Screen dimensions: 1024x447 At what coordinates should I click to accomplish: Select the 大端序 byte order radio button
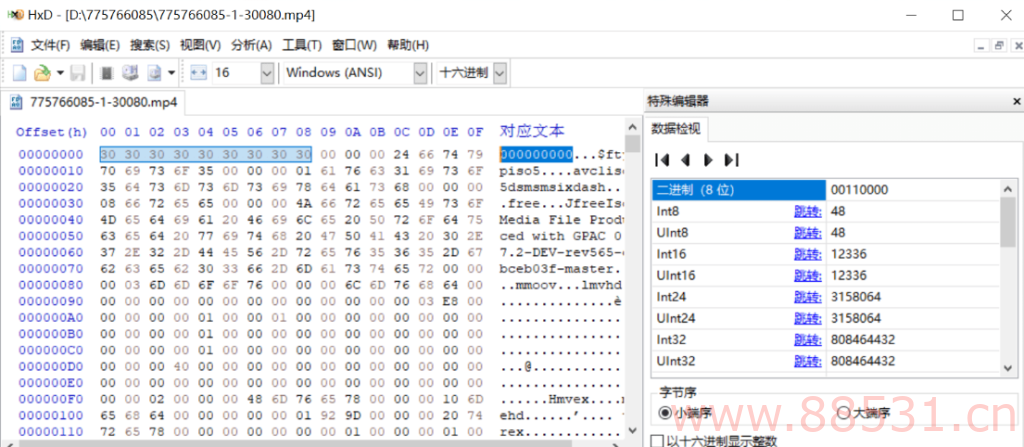pos(843,413)
